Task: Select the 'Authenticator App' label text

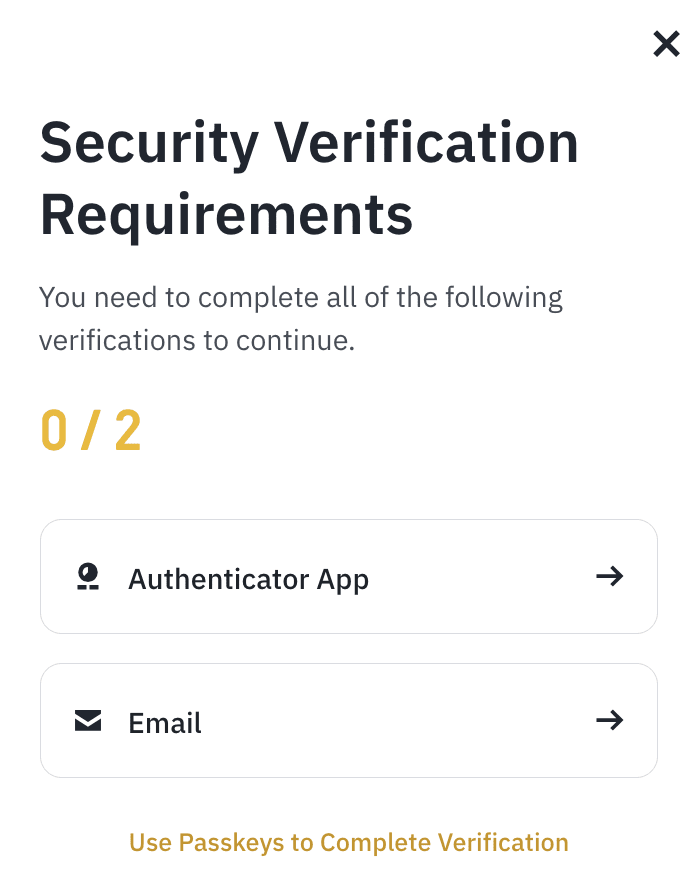Action: [248, 579]
